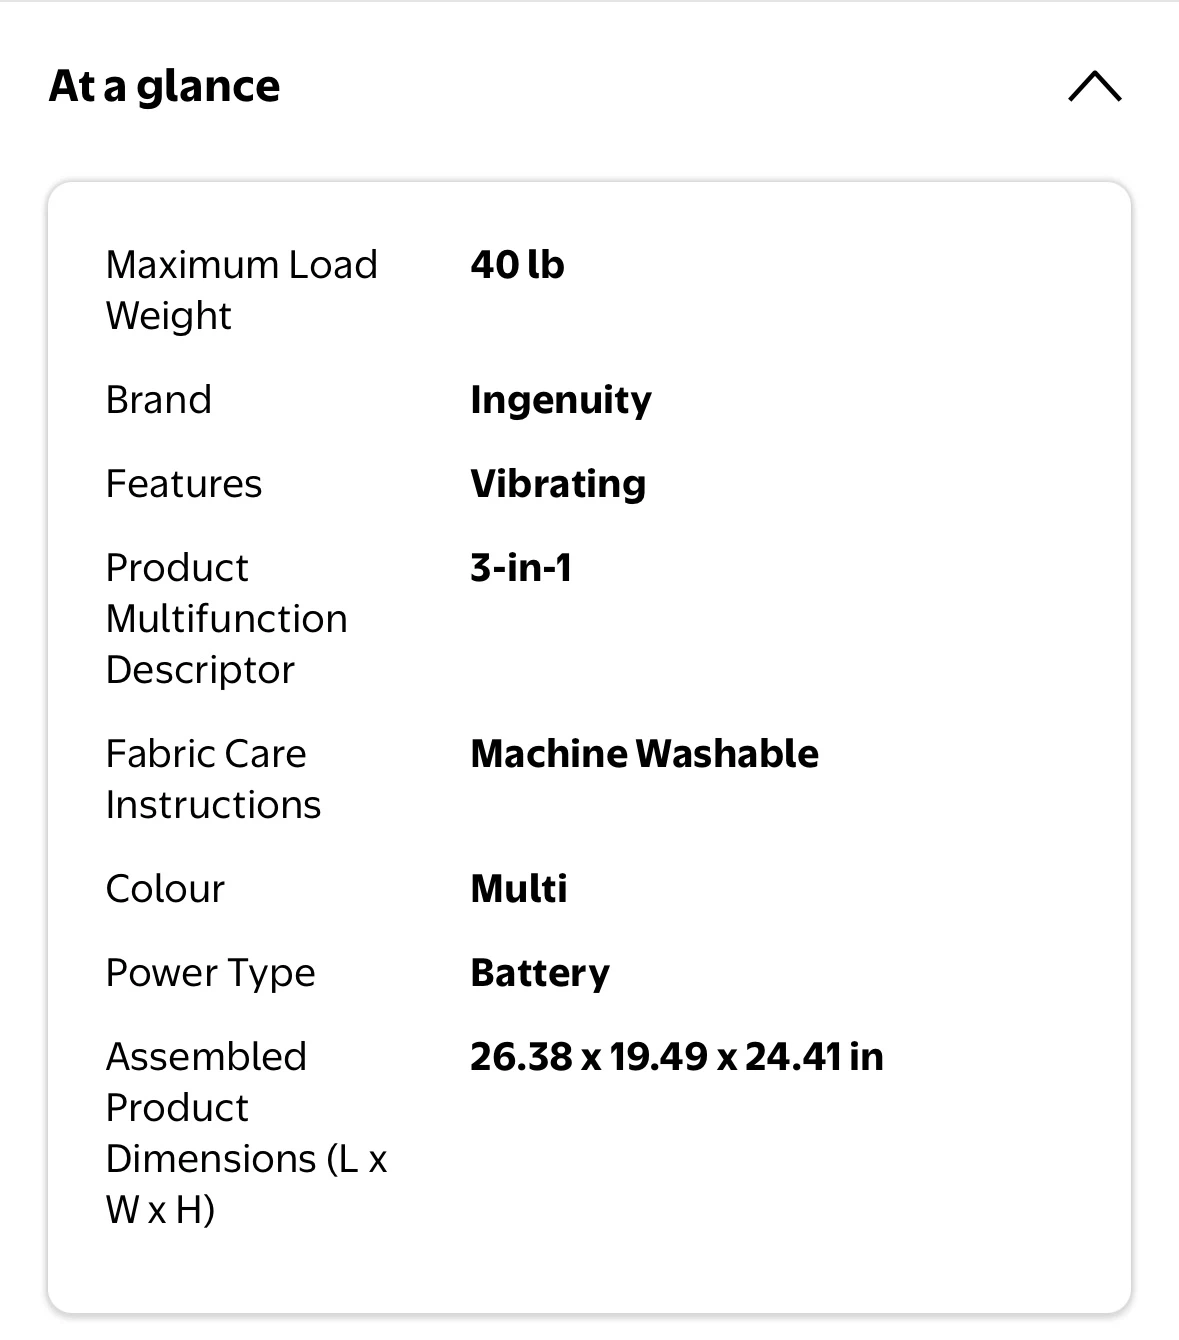The height and width of the screenshot is (1340, 1179).
Task: Click the Brand label
Action: pyautogui.click(x=159, y=400)
